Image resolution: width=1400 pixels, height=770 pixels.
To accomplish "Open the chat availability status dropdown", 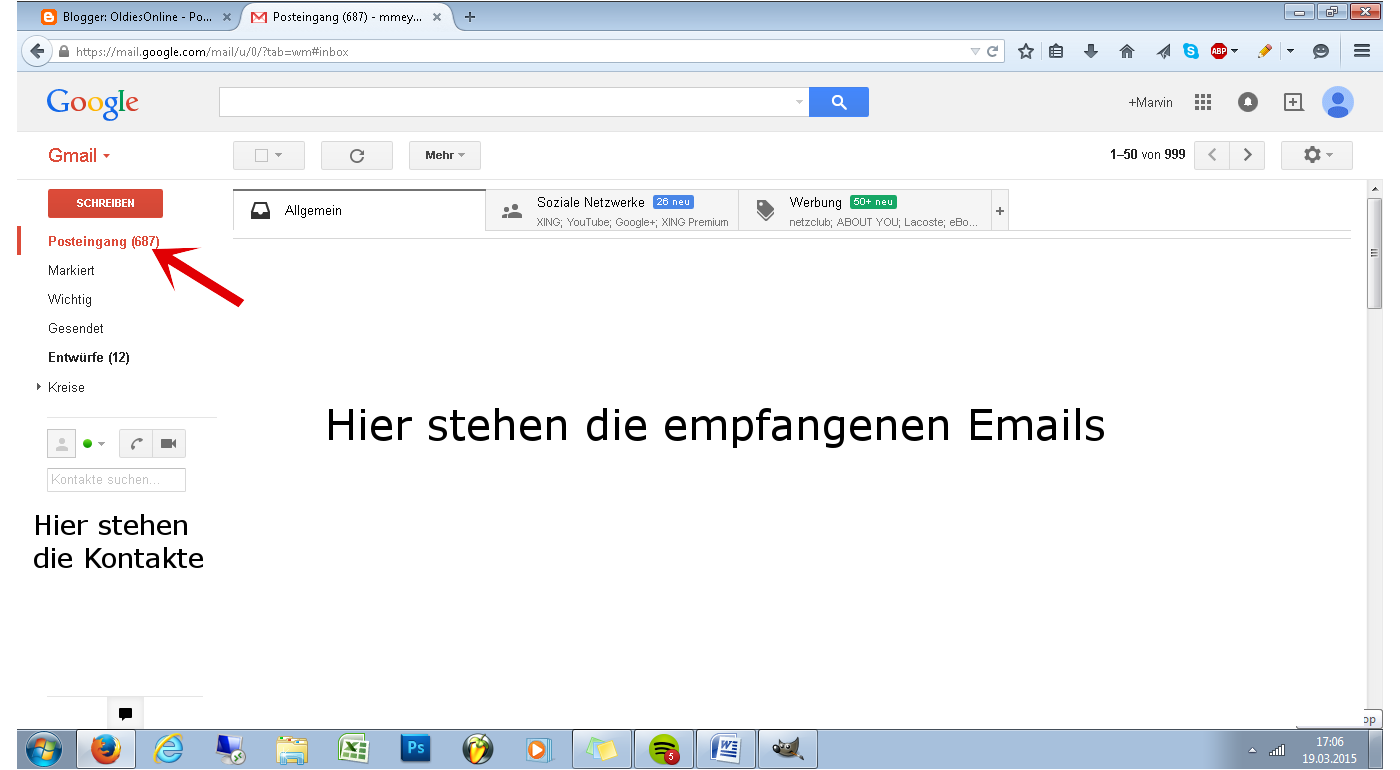I will coord(95,443).
